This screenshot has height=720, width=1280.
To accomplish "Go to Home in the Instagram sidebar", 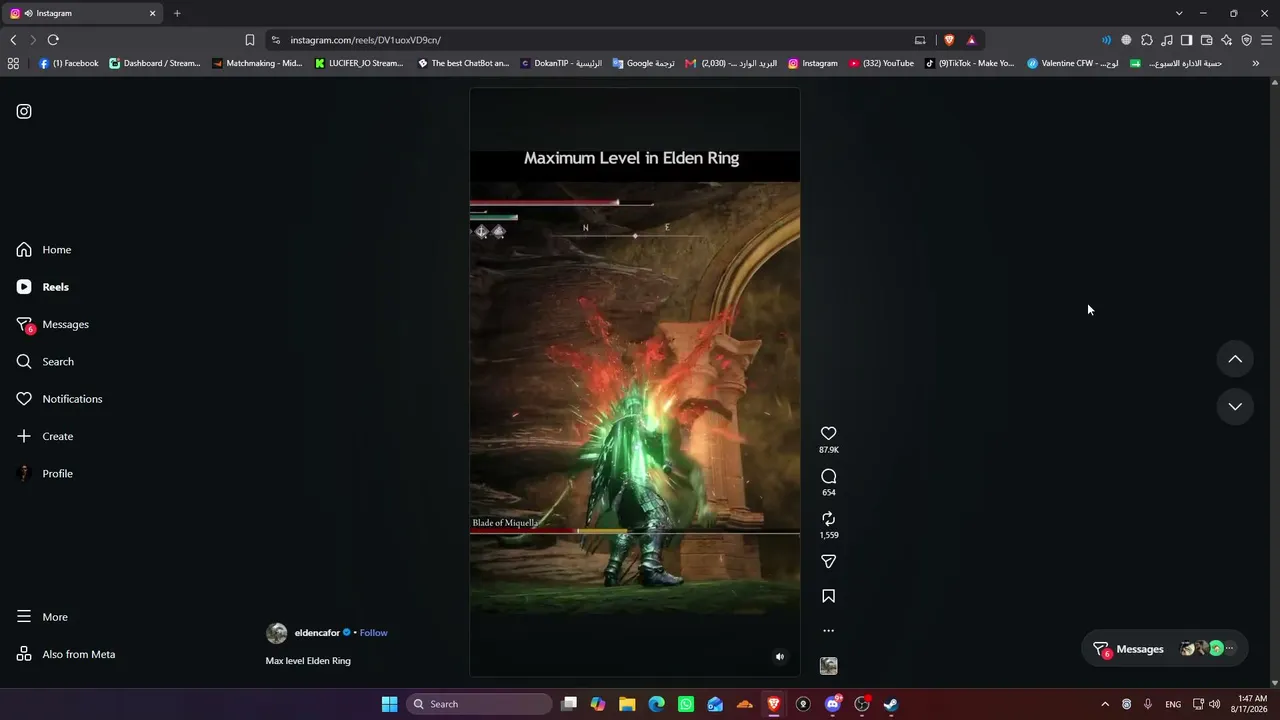I will (44, 250).
